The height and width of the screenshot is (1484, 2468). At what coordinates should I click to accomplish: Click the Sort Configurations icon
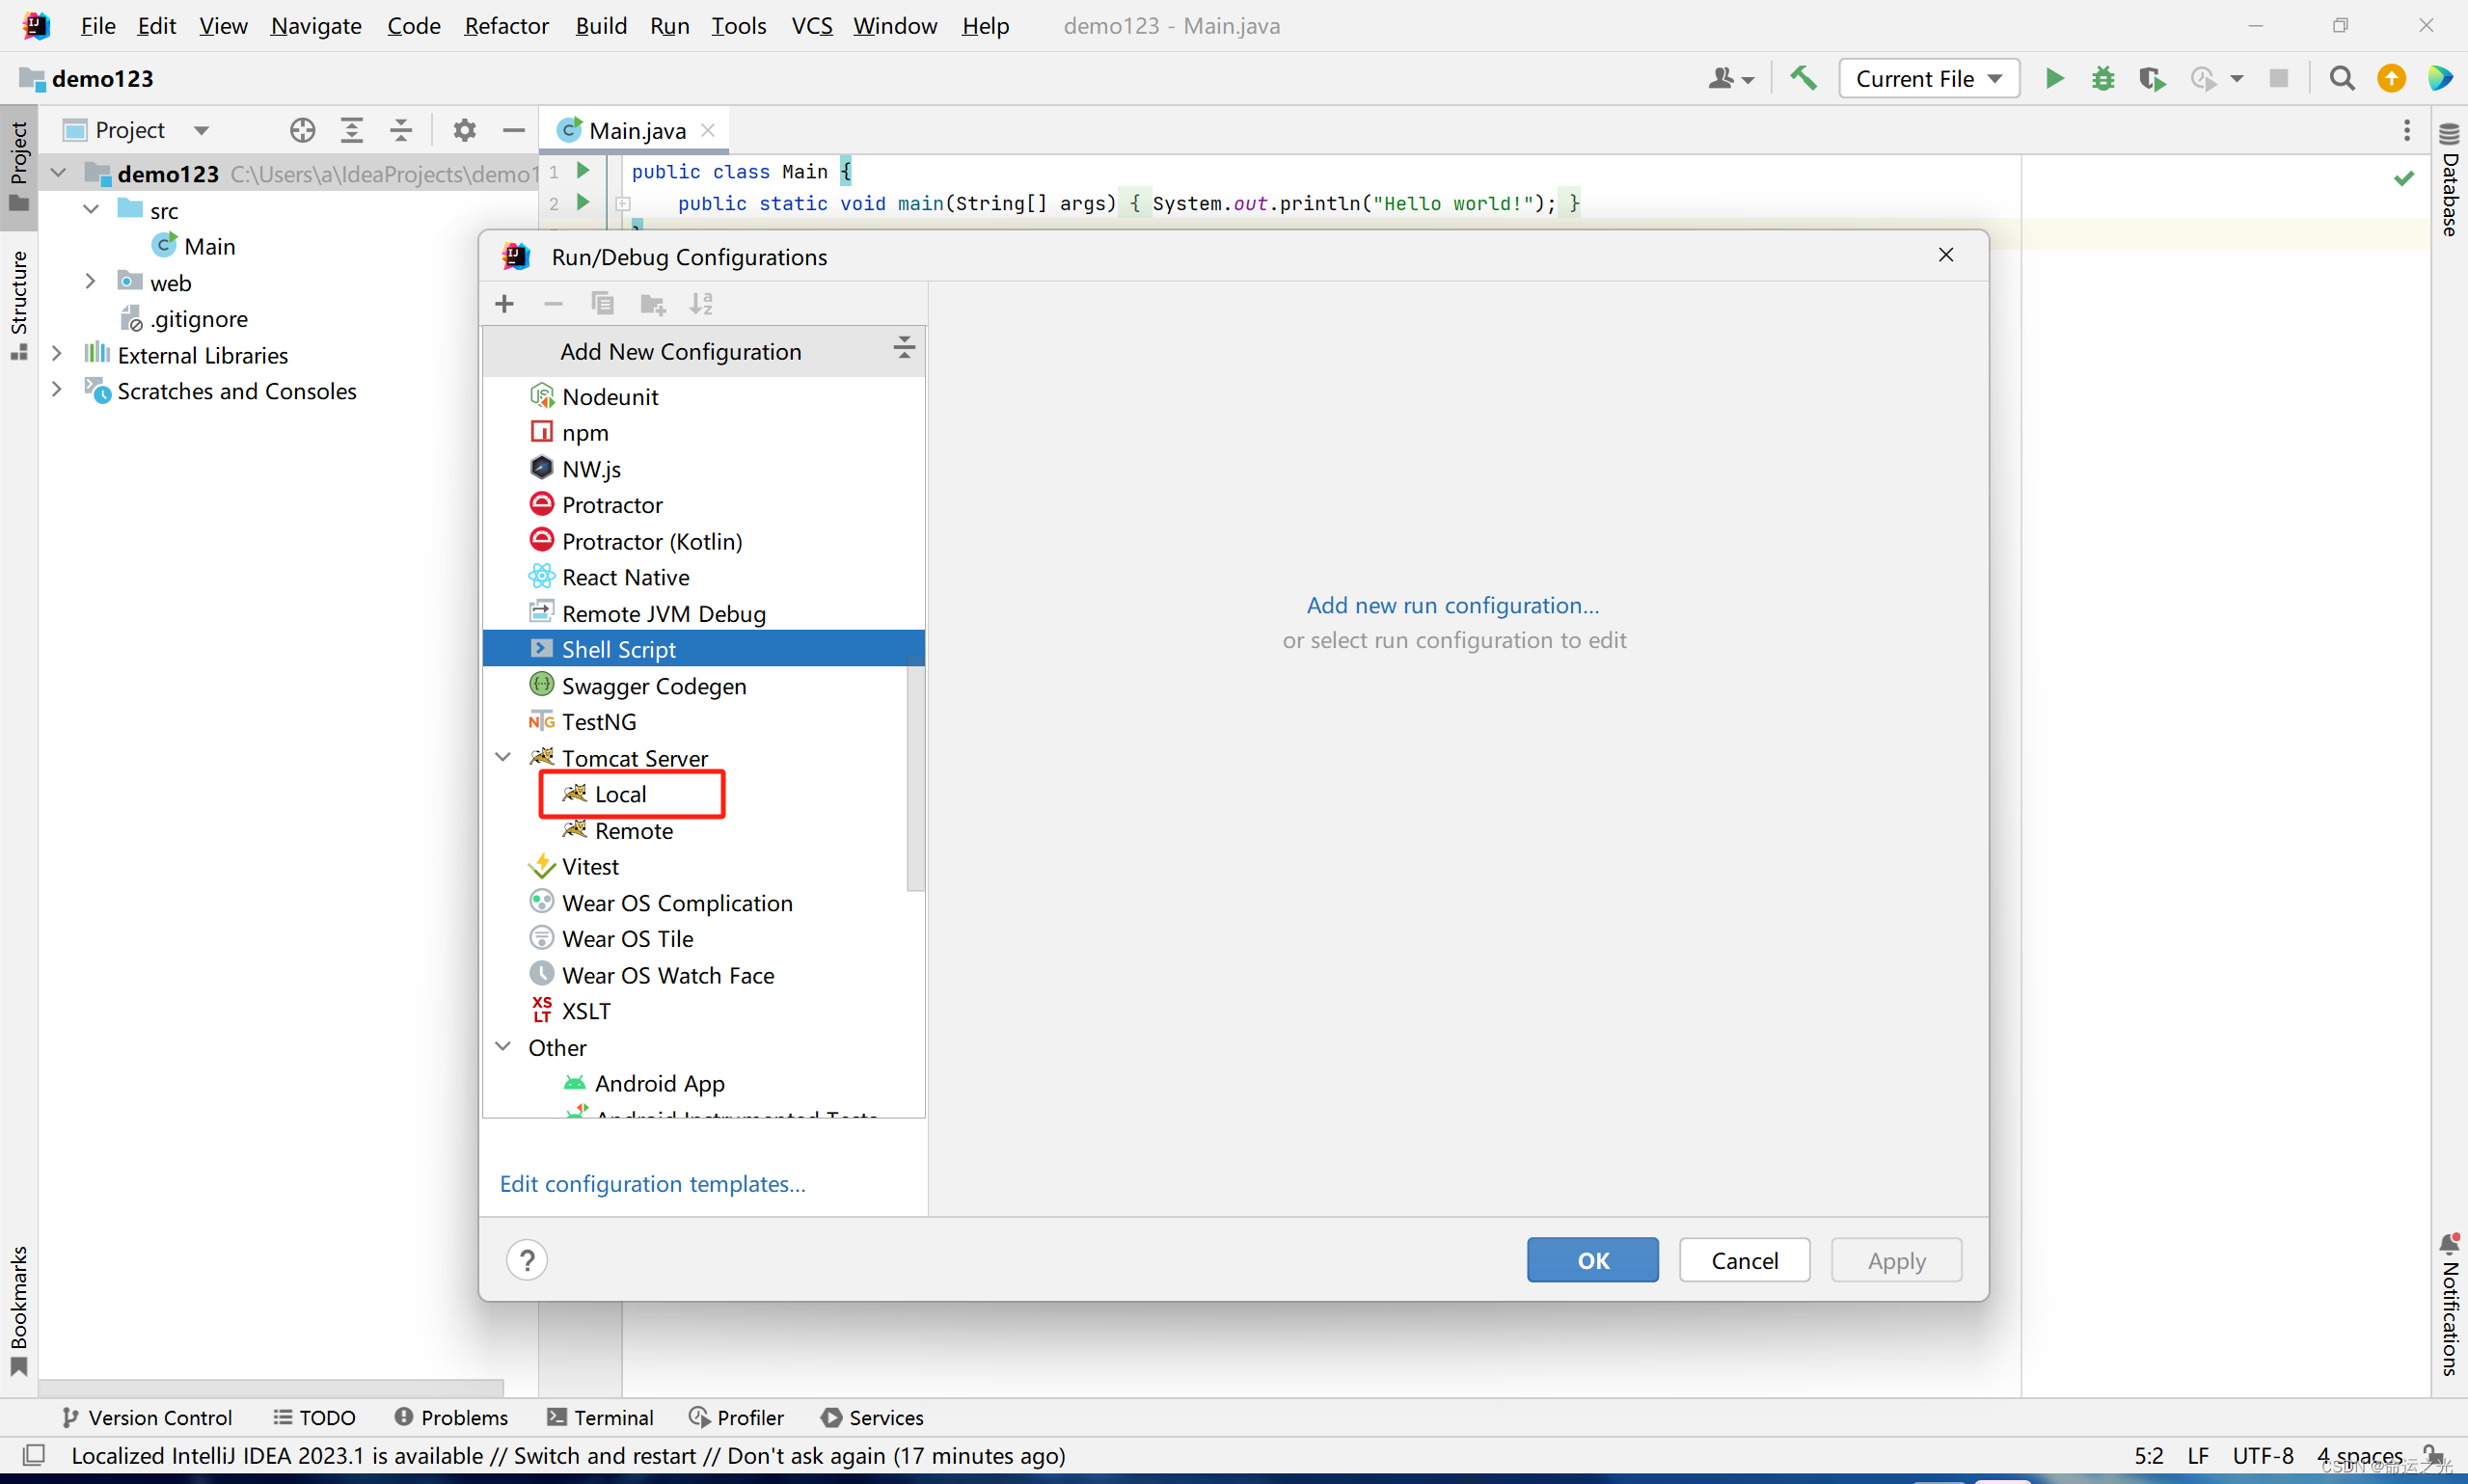700,303
